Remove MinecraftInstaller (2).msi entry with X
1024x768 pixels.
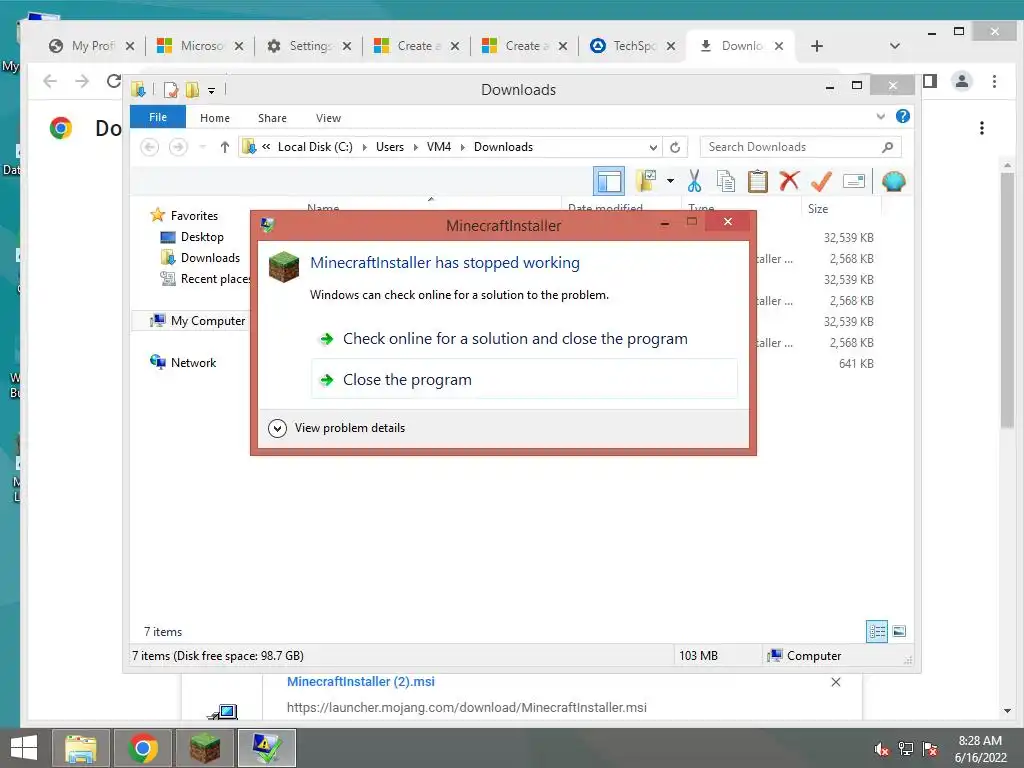coord(835,682)
